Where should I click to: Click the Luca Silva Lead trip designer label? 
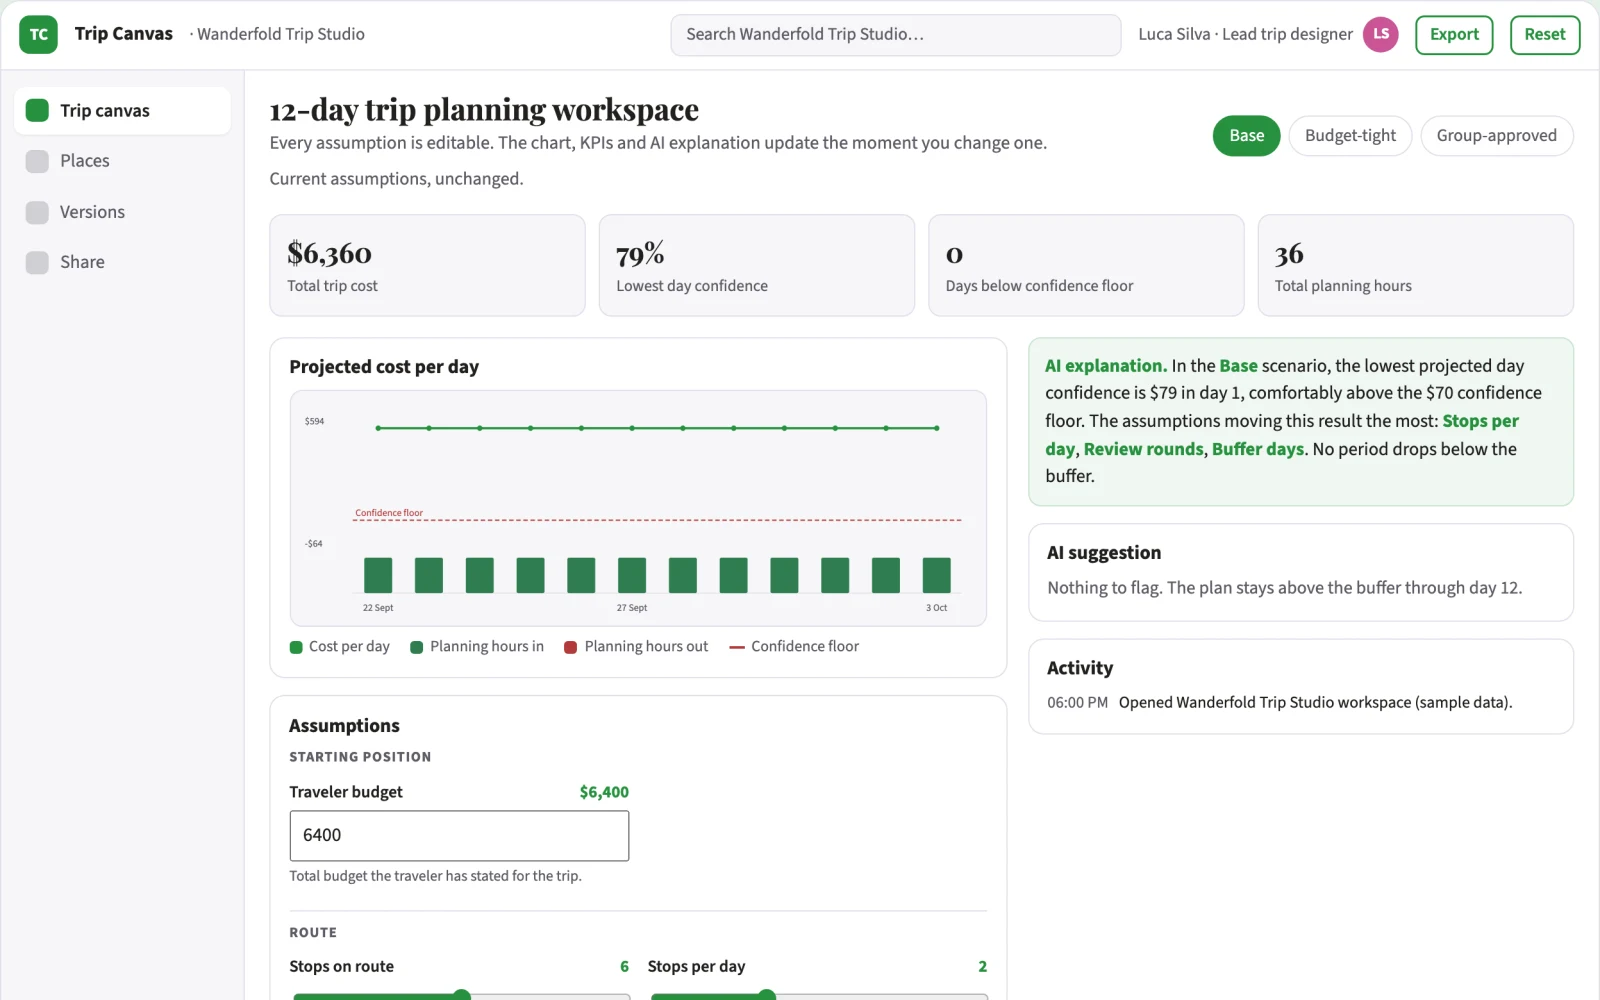point(1245,34)
